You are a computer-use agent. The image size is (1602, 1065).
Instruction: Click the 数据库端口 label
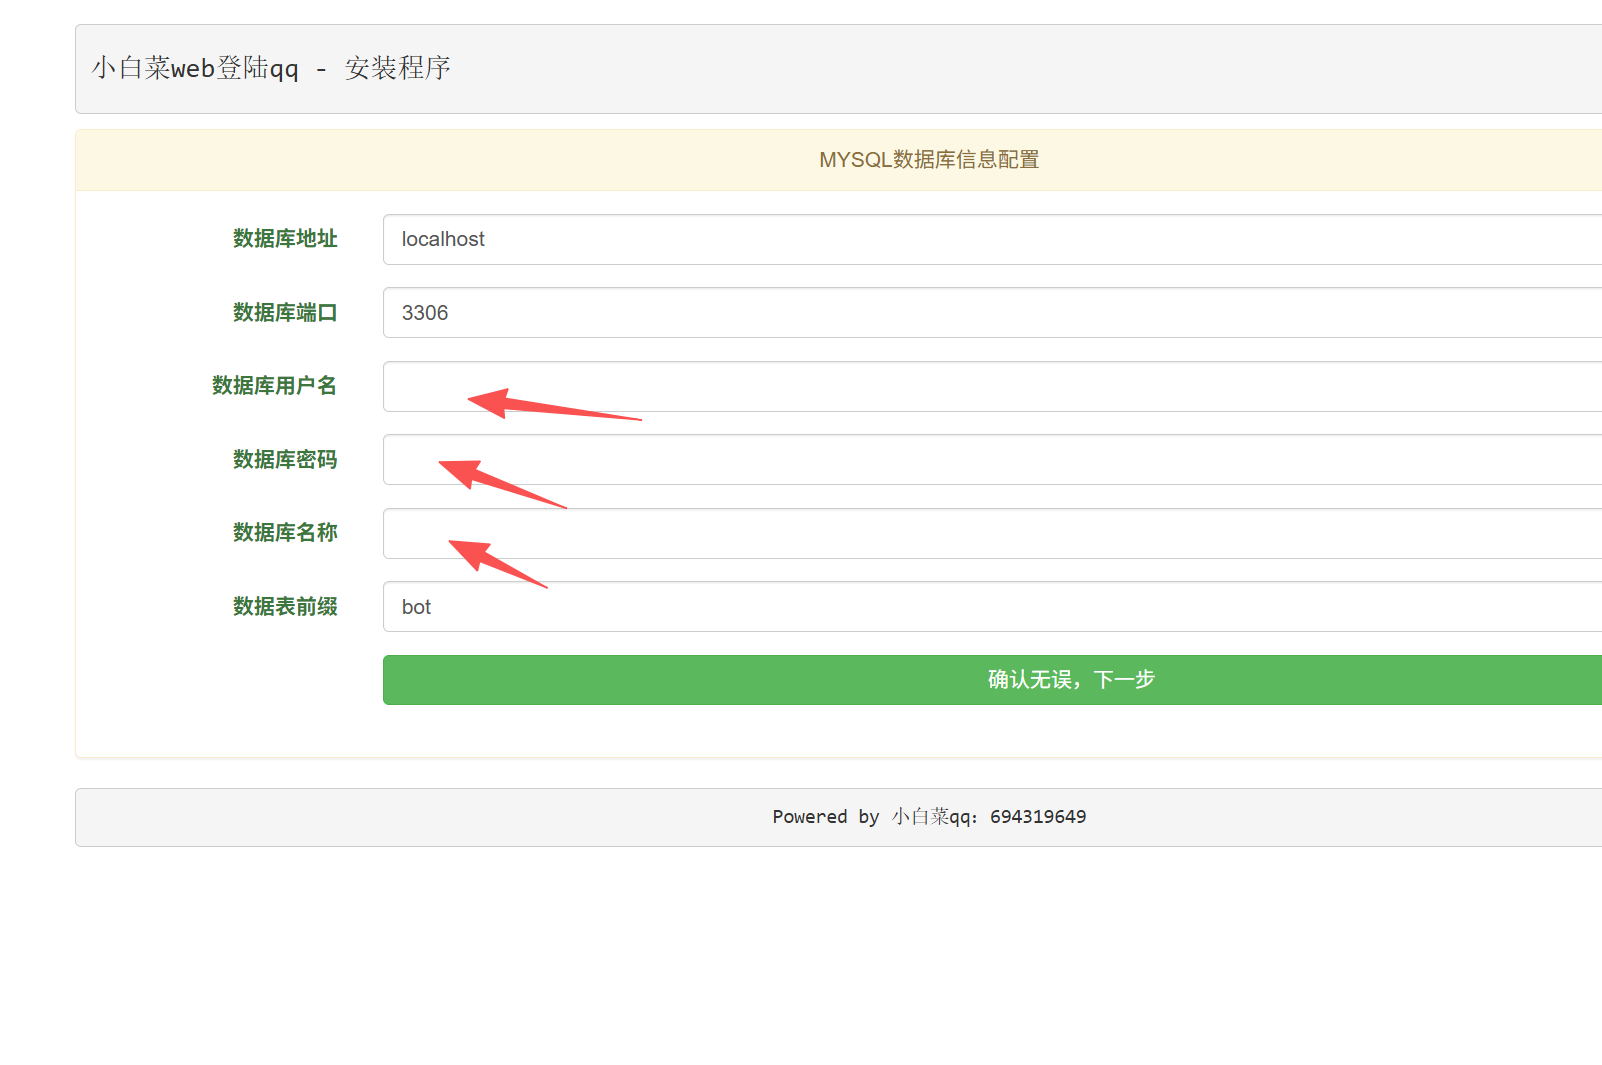pyautogui.click(x=285, y=313)
